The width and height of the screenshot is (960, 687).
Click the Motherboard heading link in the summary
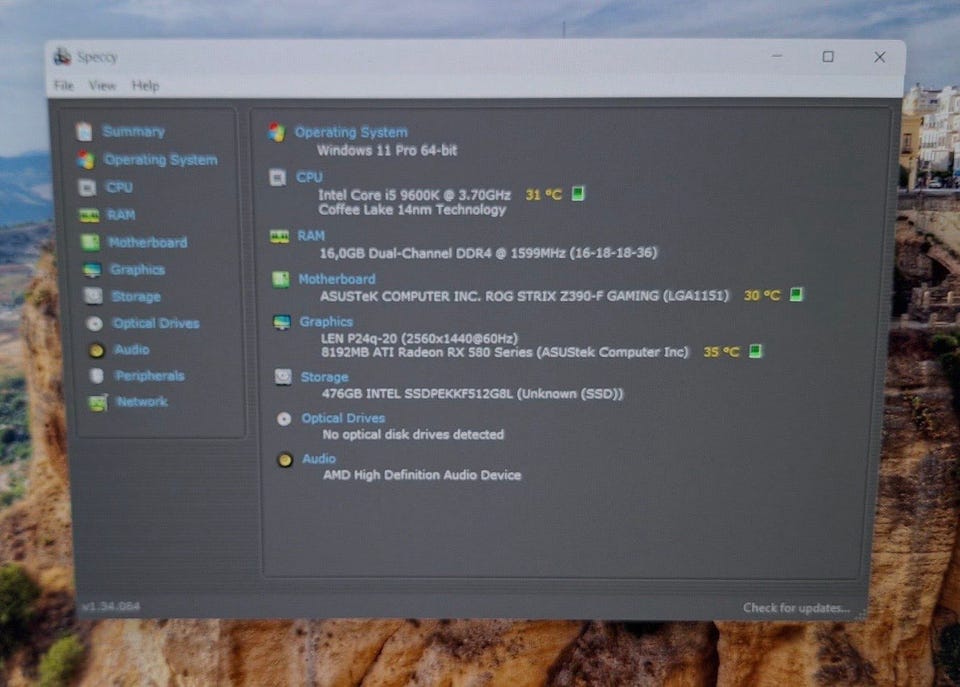pyautogui.click(x=337, y=279)
